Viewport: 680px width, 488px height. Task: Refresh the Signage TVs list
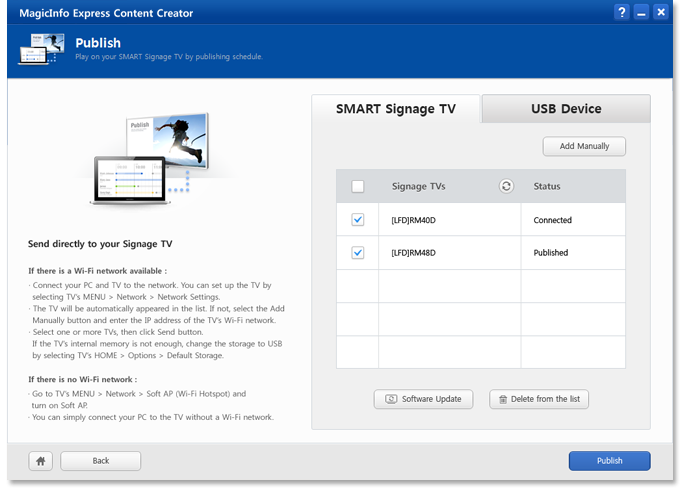(506, 186)
